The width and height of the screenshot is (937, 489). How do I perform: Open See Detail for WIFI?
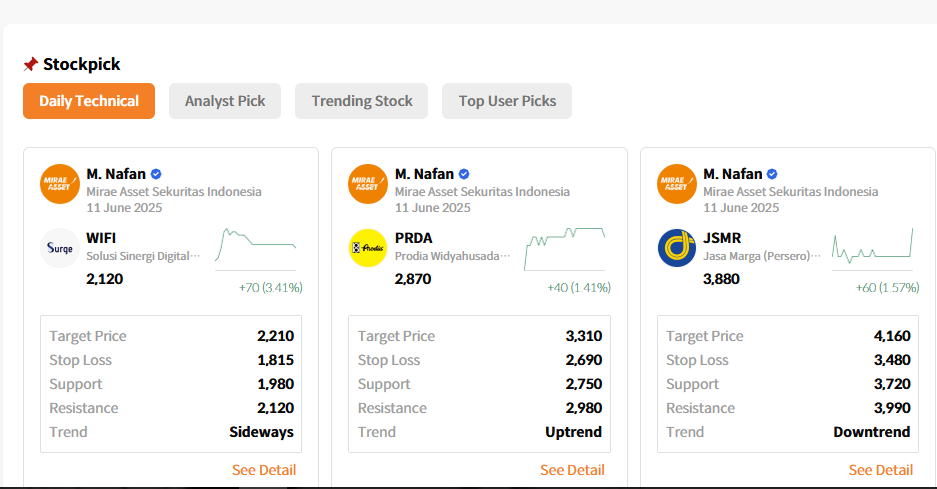coord(264,470)
